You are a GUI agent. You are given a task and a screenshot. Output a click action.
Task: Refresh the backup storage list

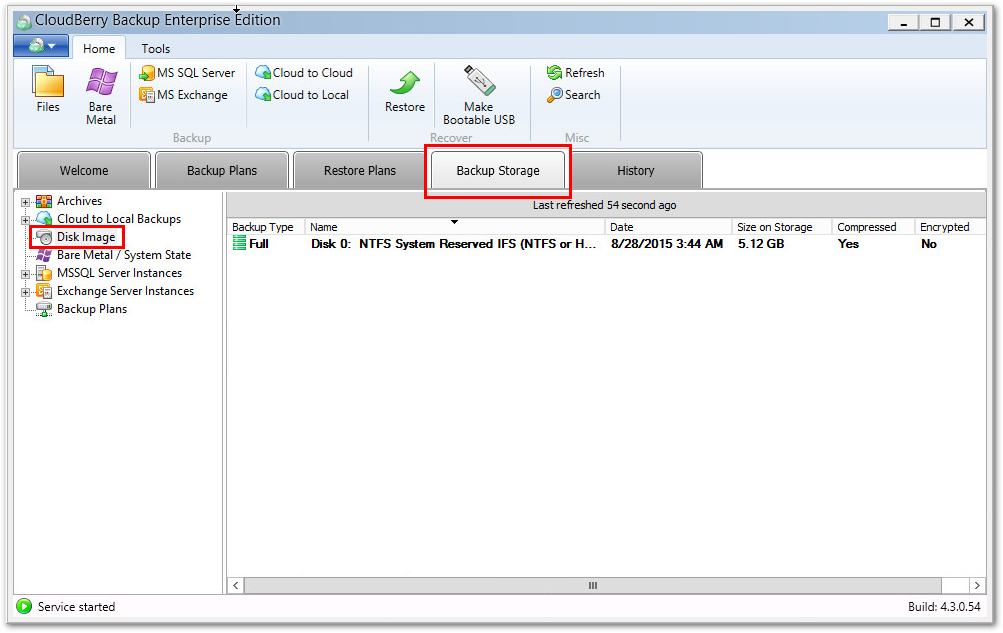[x=576, y=72]
